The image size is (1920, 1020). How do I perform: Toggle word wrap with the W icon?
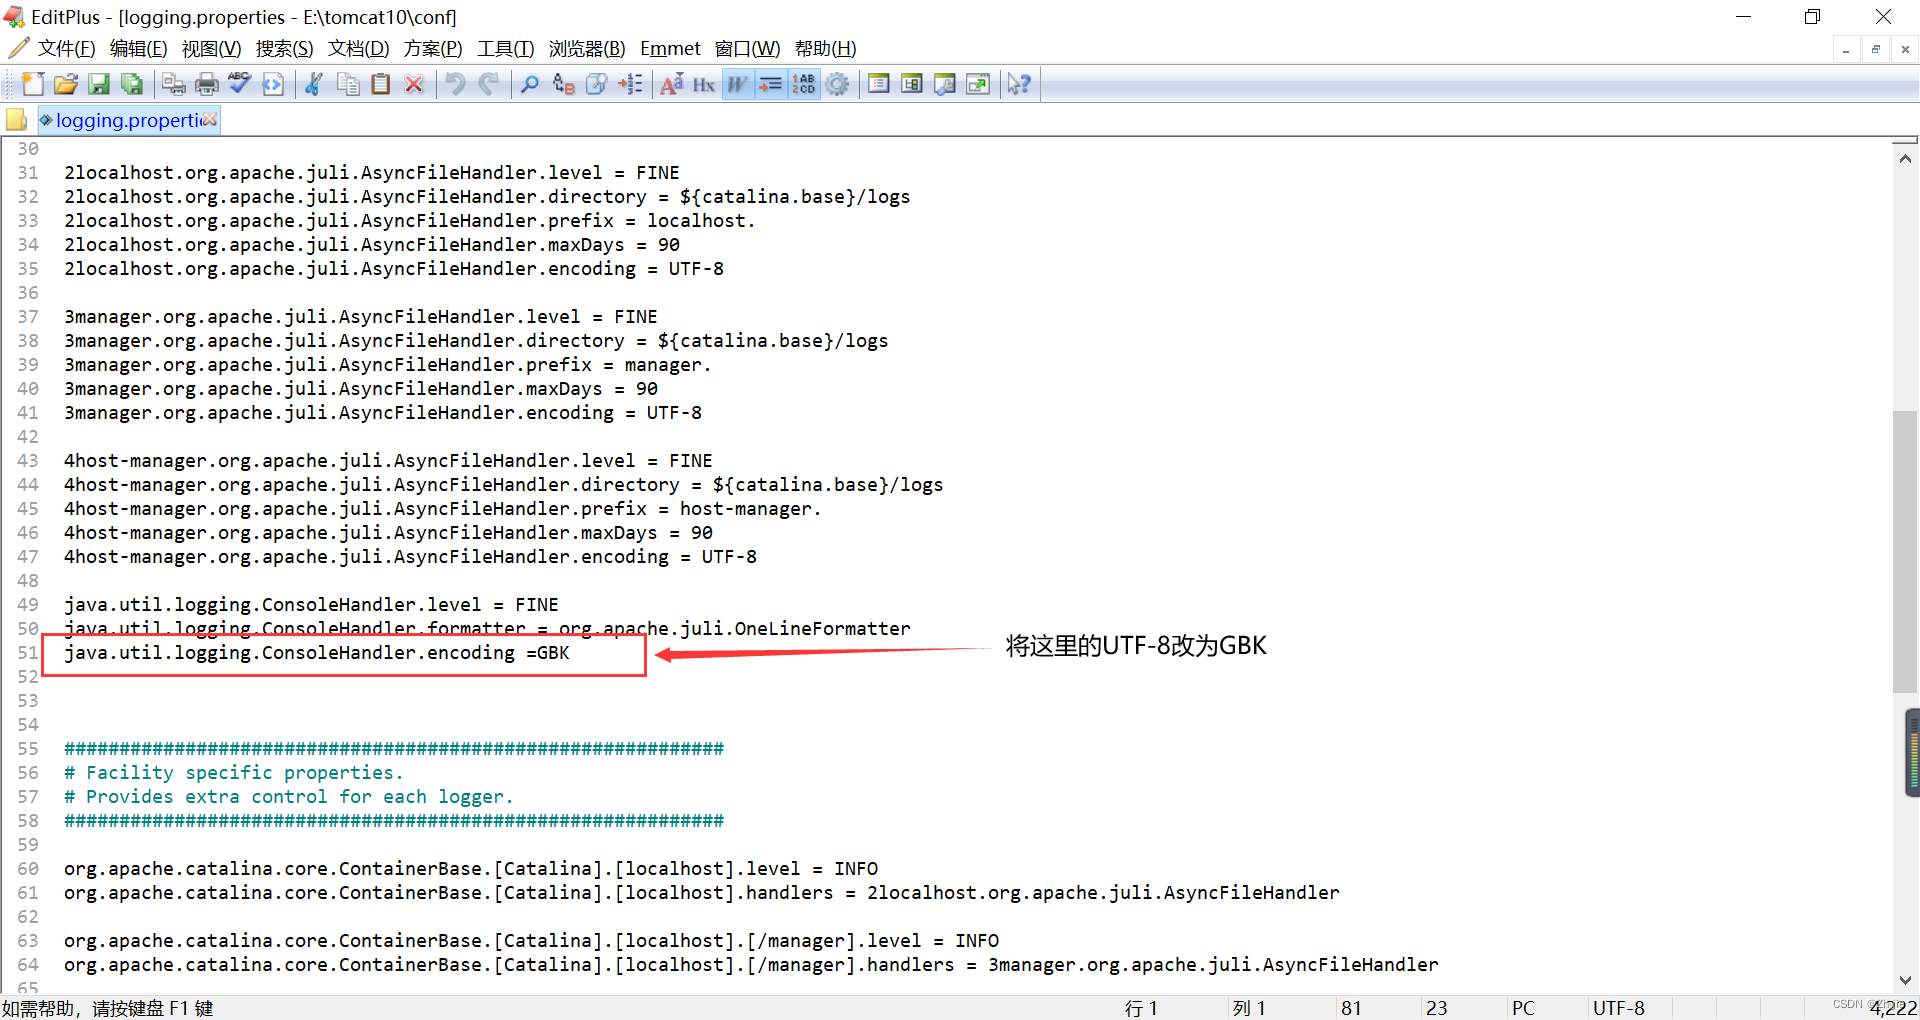click(736, 84)
